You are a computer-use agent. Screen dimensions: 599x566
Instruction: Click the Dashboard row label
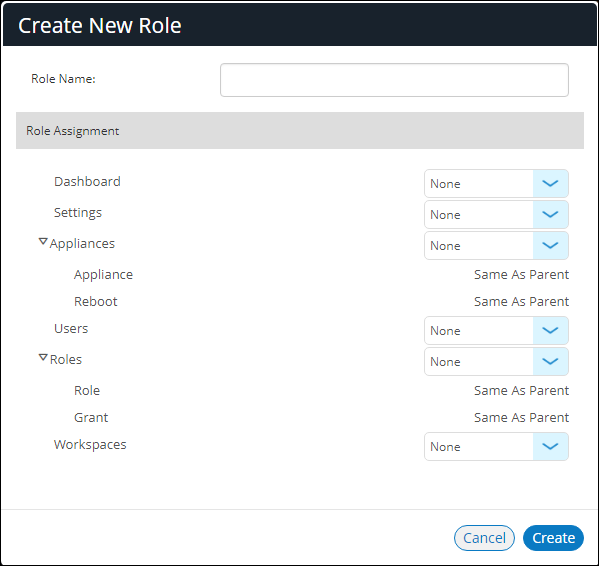[87, 181]
